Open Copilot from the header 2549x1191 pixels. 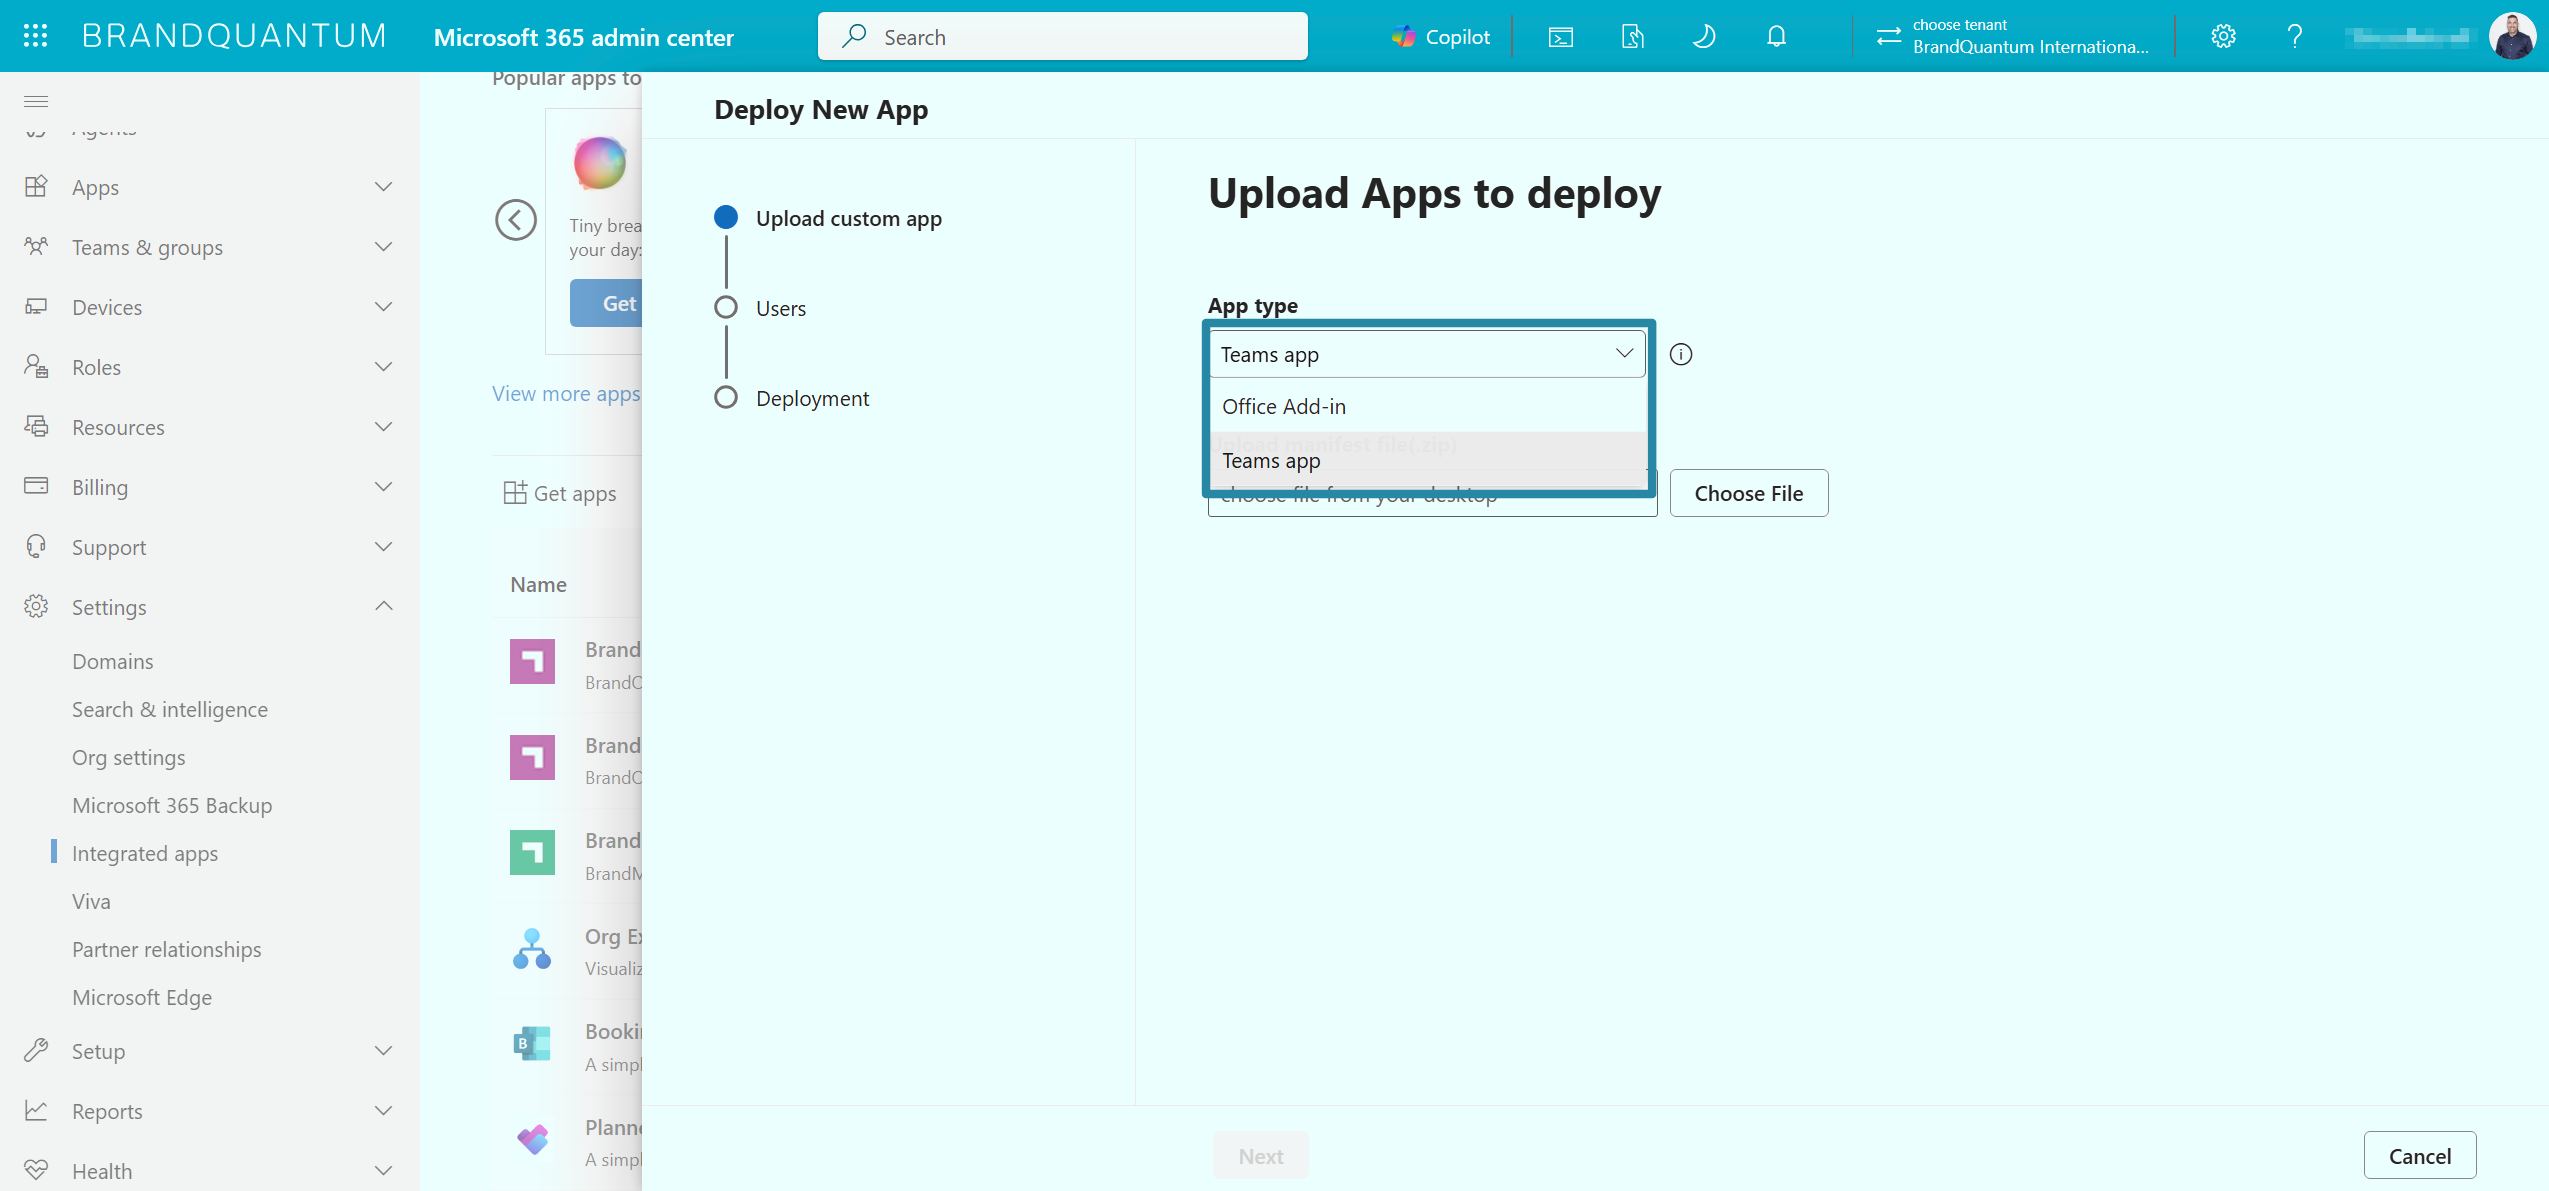pyautogui.click(x=1440, y=37)
